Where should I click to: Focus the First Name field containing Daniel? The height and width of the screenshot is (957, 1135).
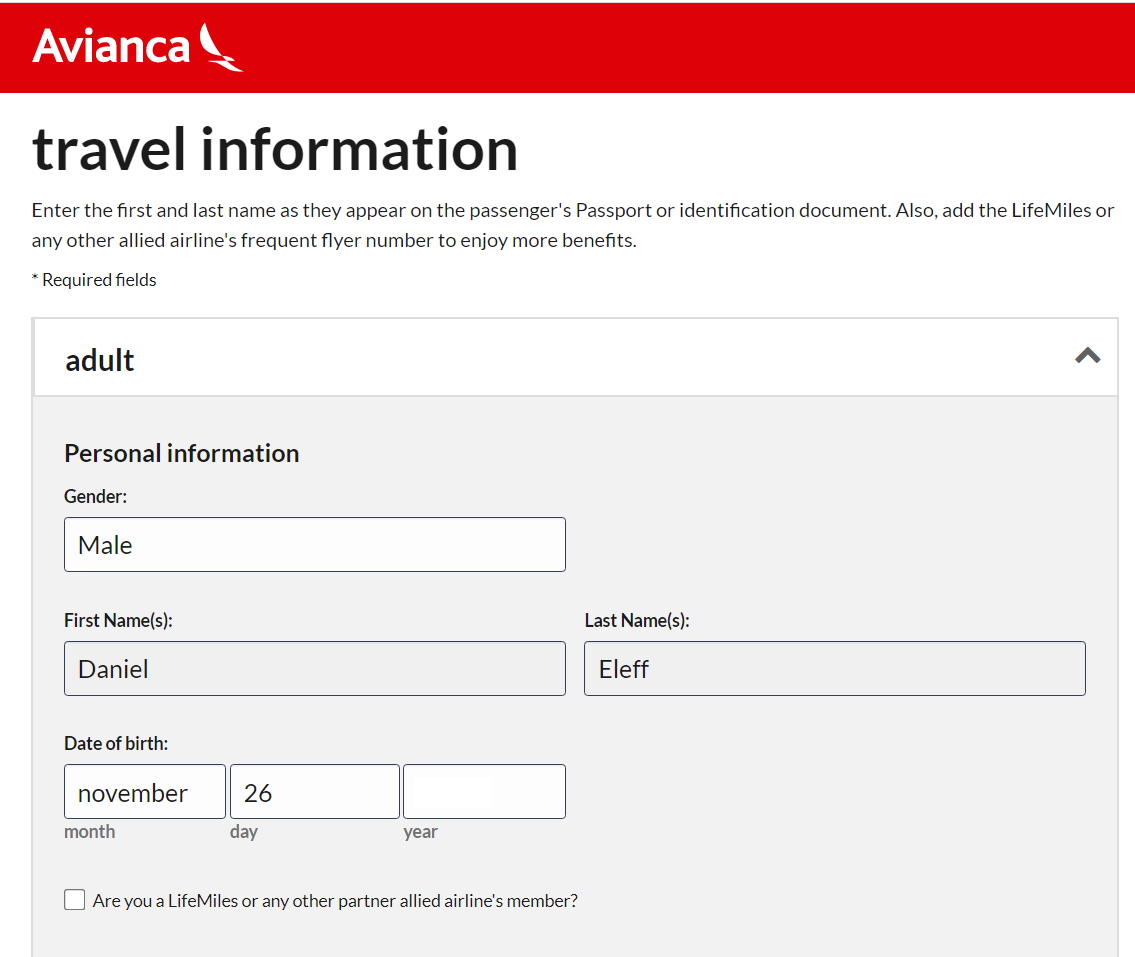point(315,668)
